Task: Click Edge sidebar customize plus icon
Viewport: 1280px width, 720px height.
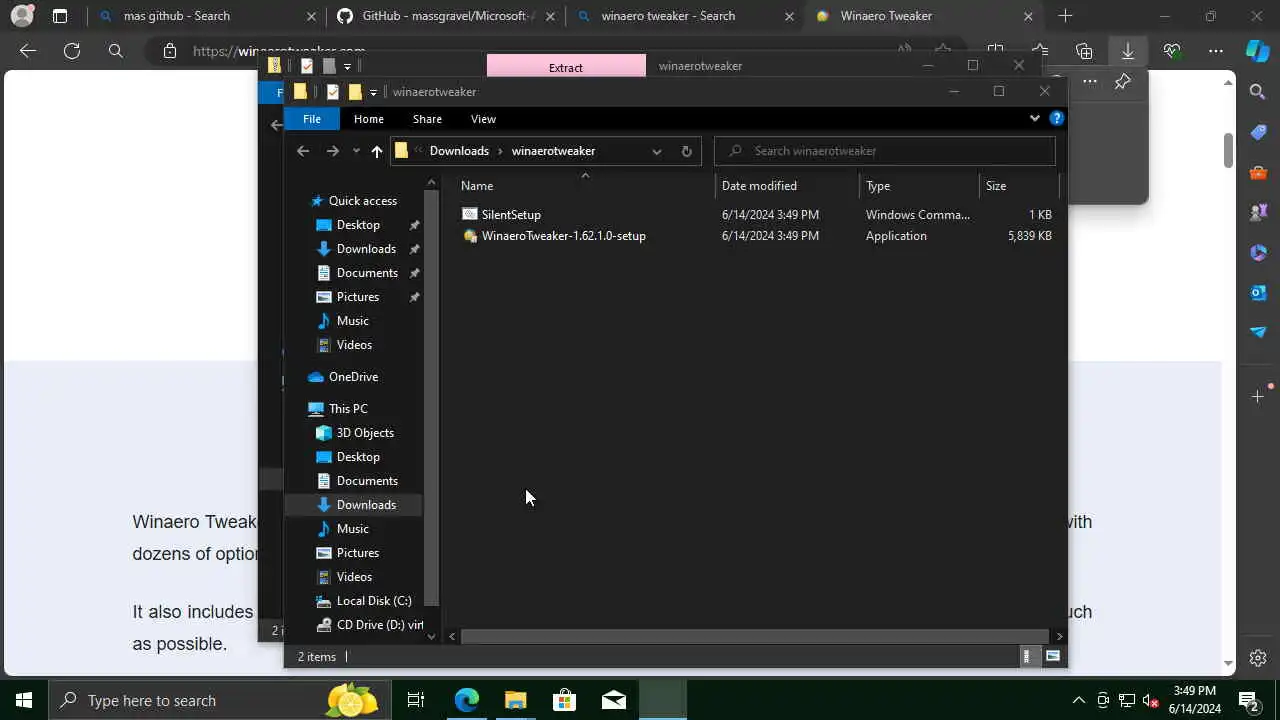Action: (1258, 397)
